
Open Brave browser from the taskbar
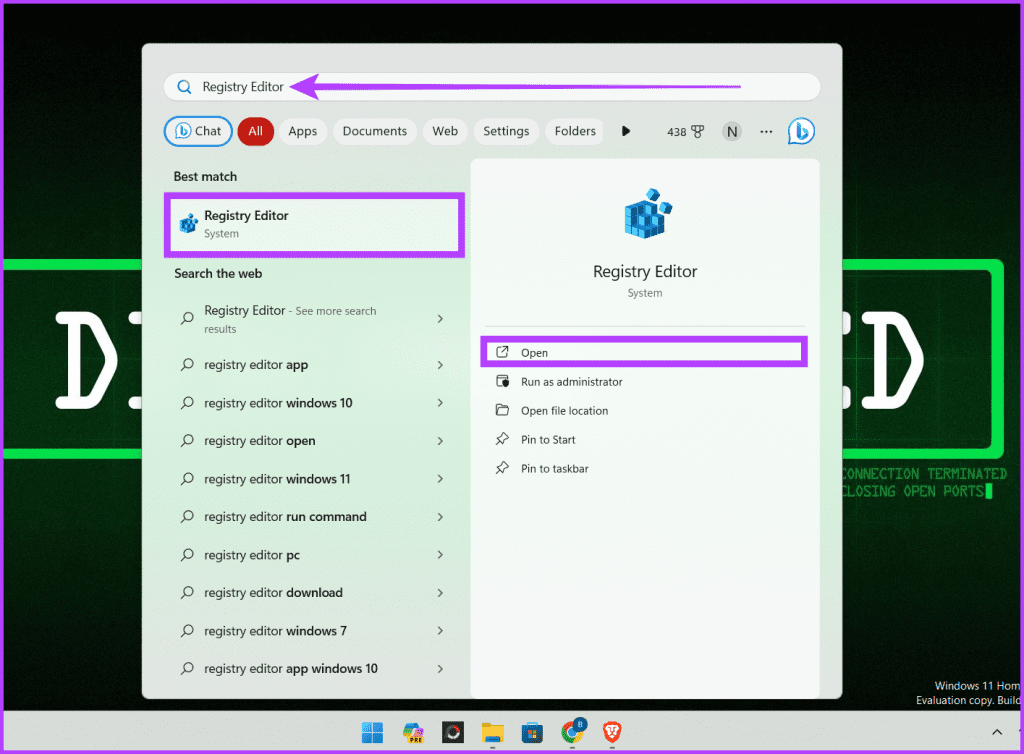612,732
